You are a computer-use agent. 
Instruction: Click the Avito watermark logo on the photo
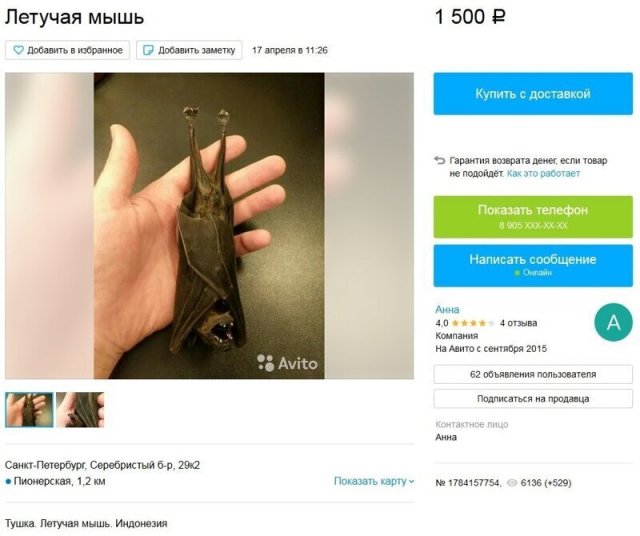(x=287, y=363)
